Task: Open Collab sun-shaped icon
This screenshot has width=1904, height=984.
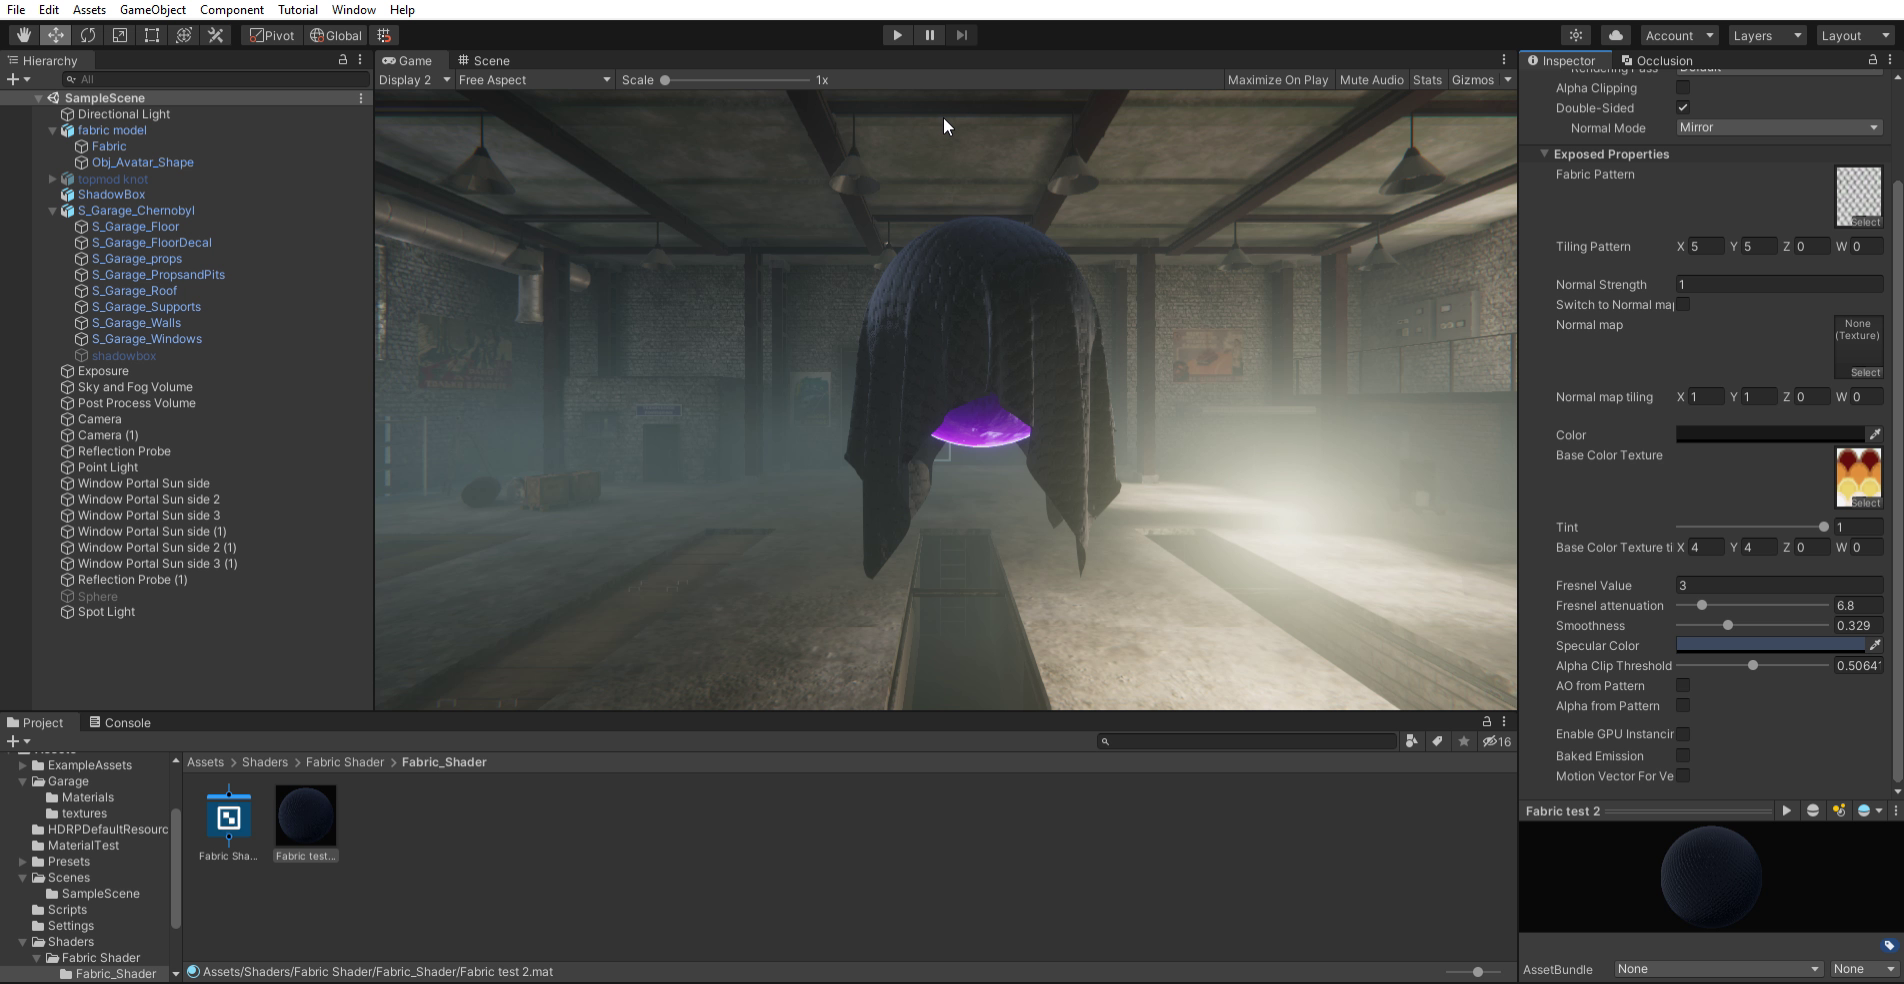Action: 1576,35
